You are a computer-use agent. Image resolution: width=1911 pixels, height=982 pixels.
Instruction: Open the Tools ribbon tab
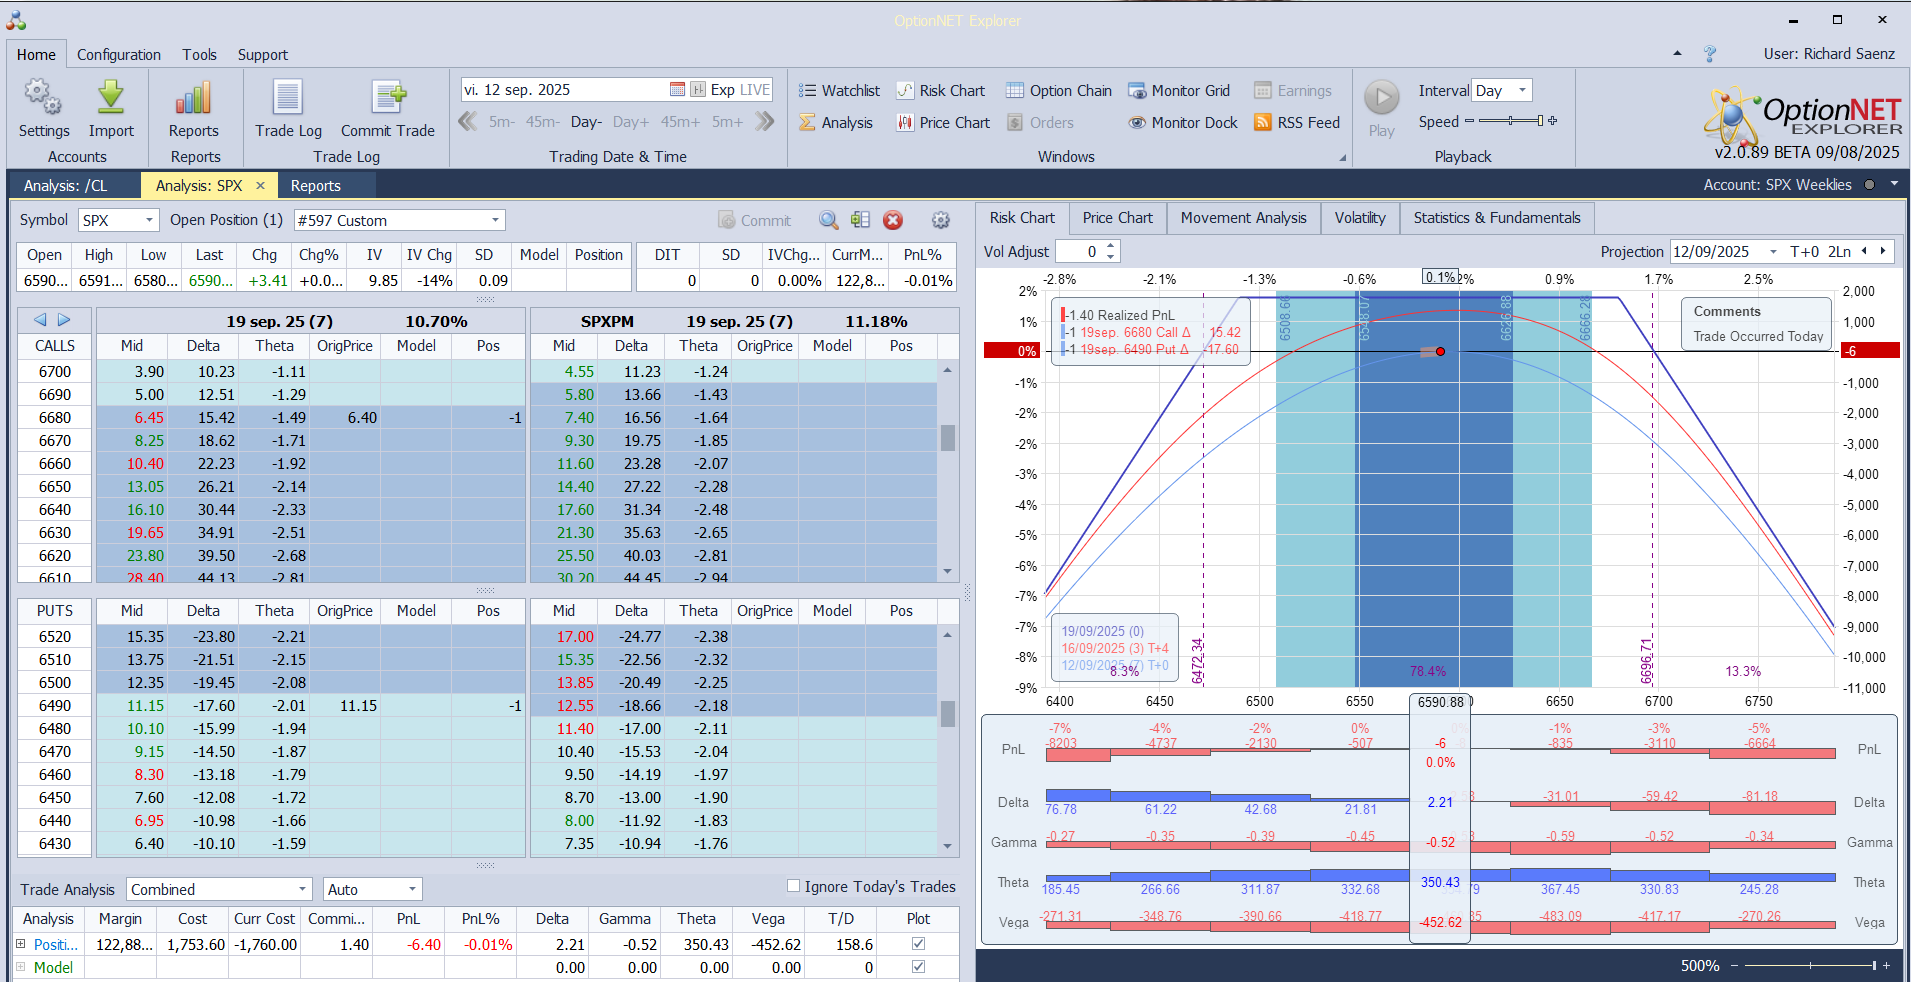tap(199, 55)
